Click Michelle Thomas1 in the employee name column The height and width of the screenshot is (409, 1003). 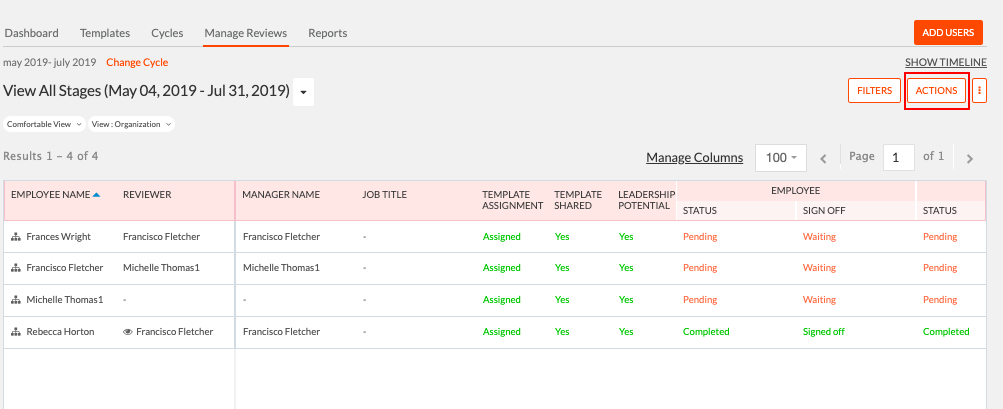65,300
